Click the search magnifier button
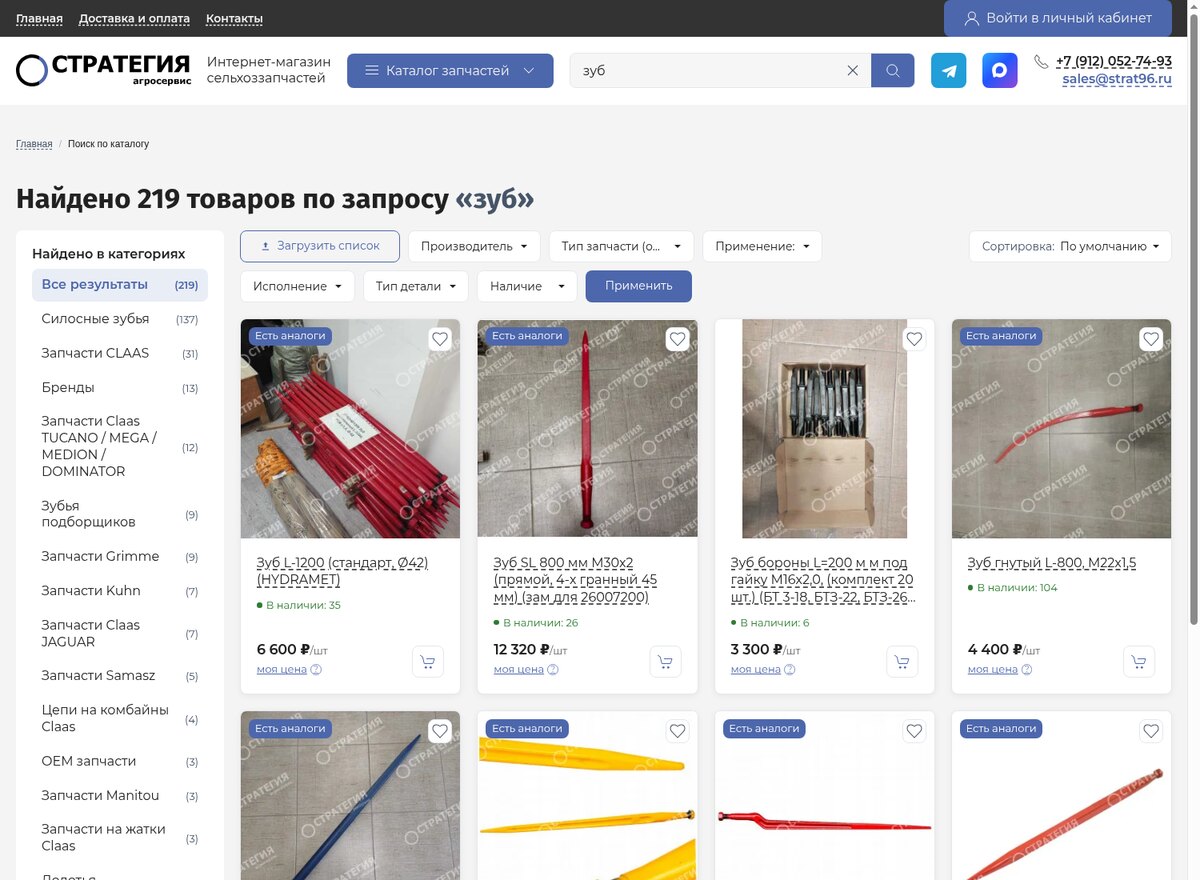This screenshot has height=880, width=1200. tap(892, 71)
